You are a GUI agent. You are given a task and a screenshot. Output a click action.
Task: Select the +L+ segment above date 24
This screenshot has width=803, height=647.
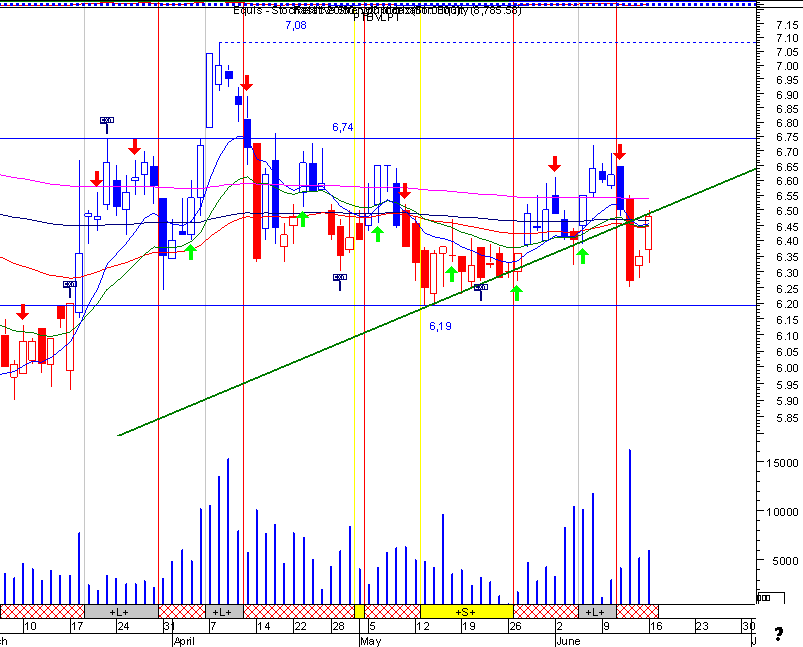click(x=121, y=612)
